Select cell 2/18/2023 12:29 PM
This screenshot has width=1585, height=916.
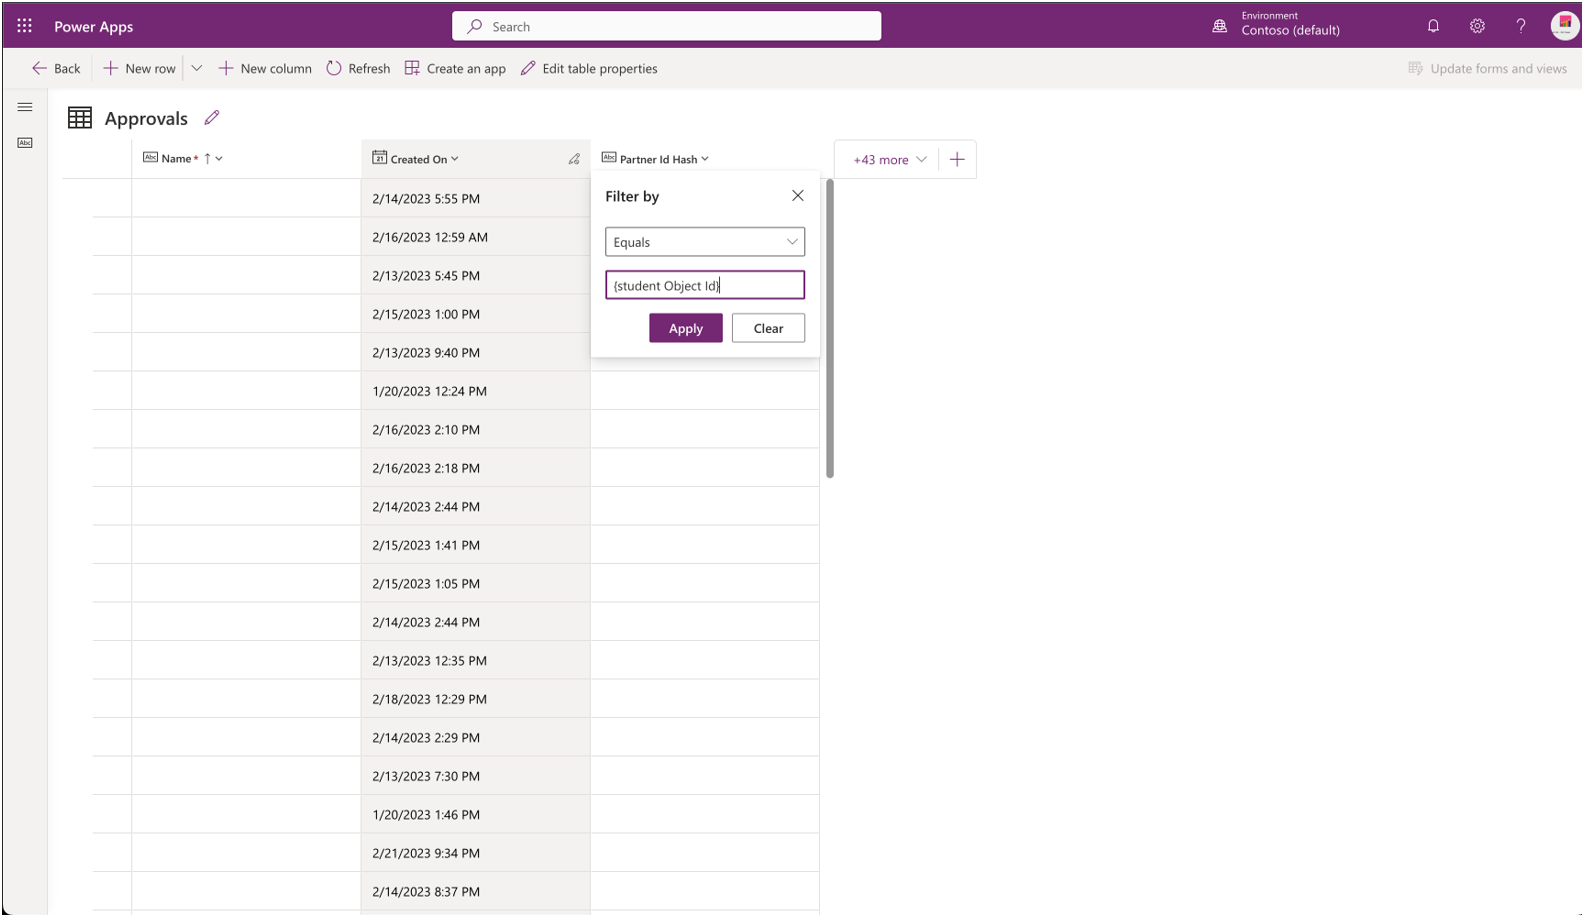coord(476,699)
